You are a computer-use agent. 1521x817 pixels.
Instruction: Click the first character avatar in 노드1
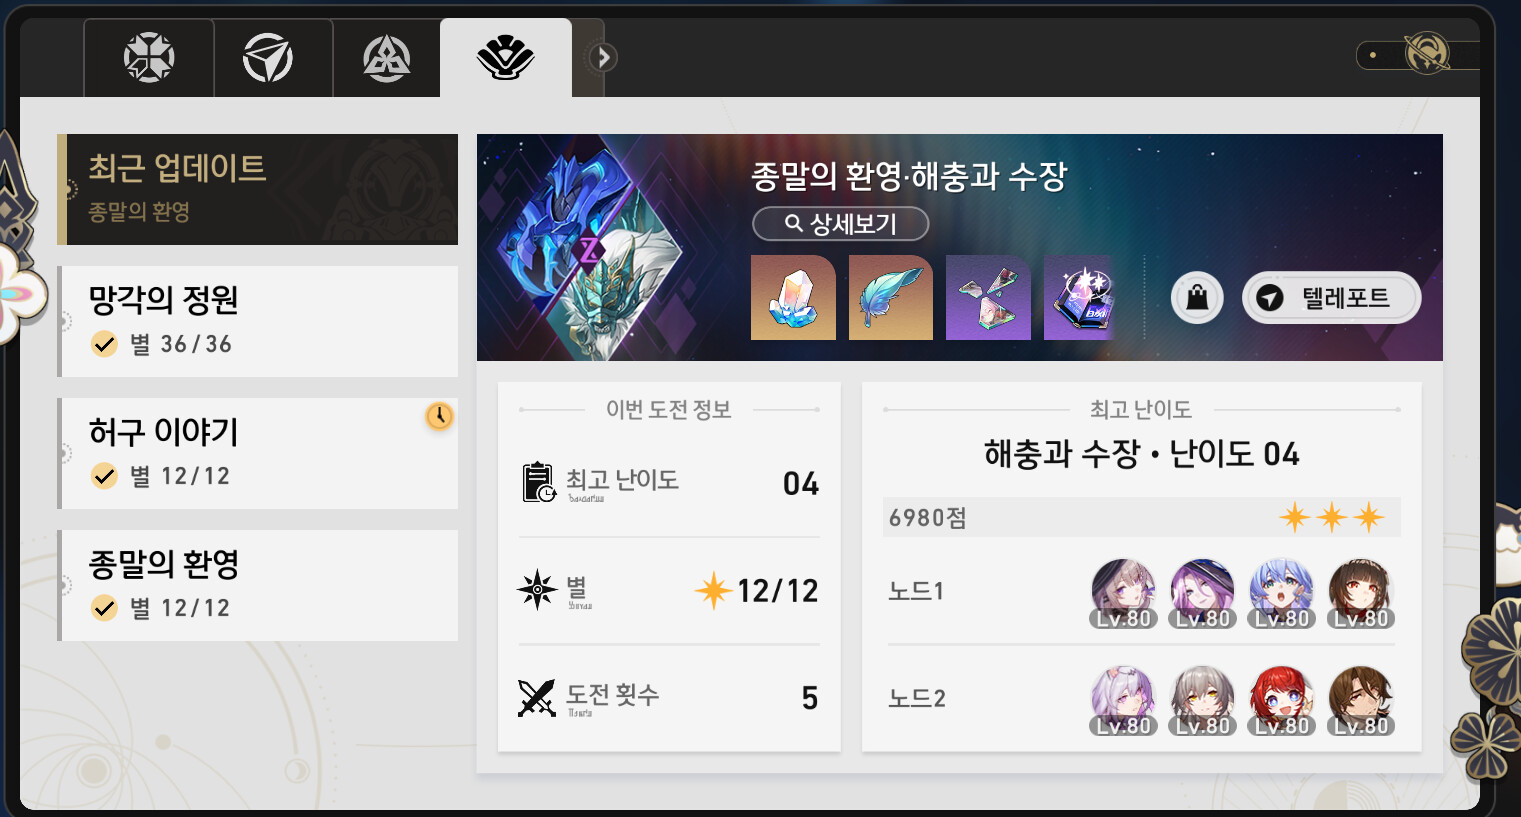pos(1123,592)
